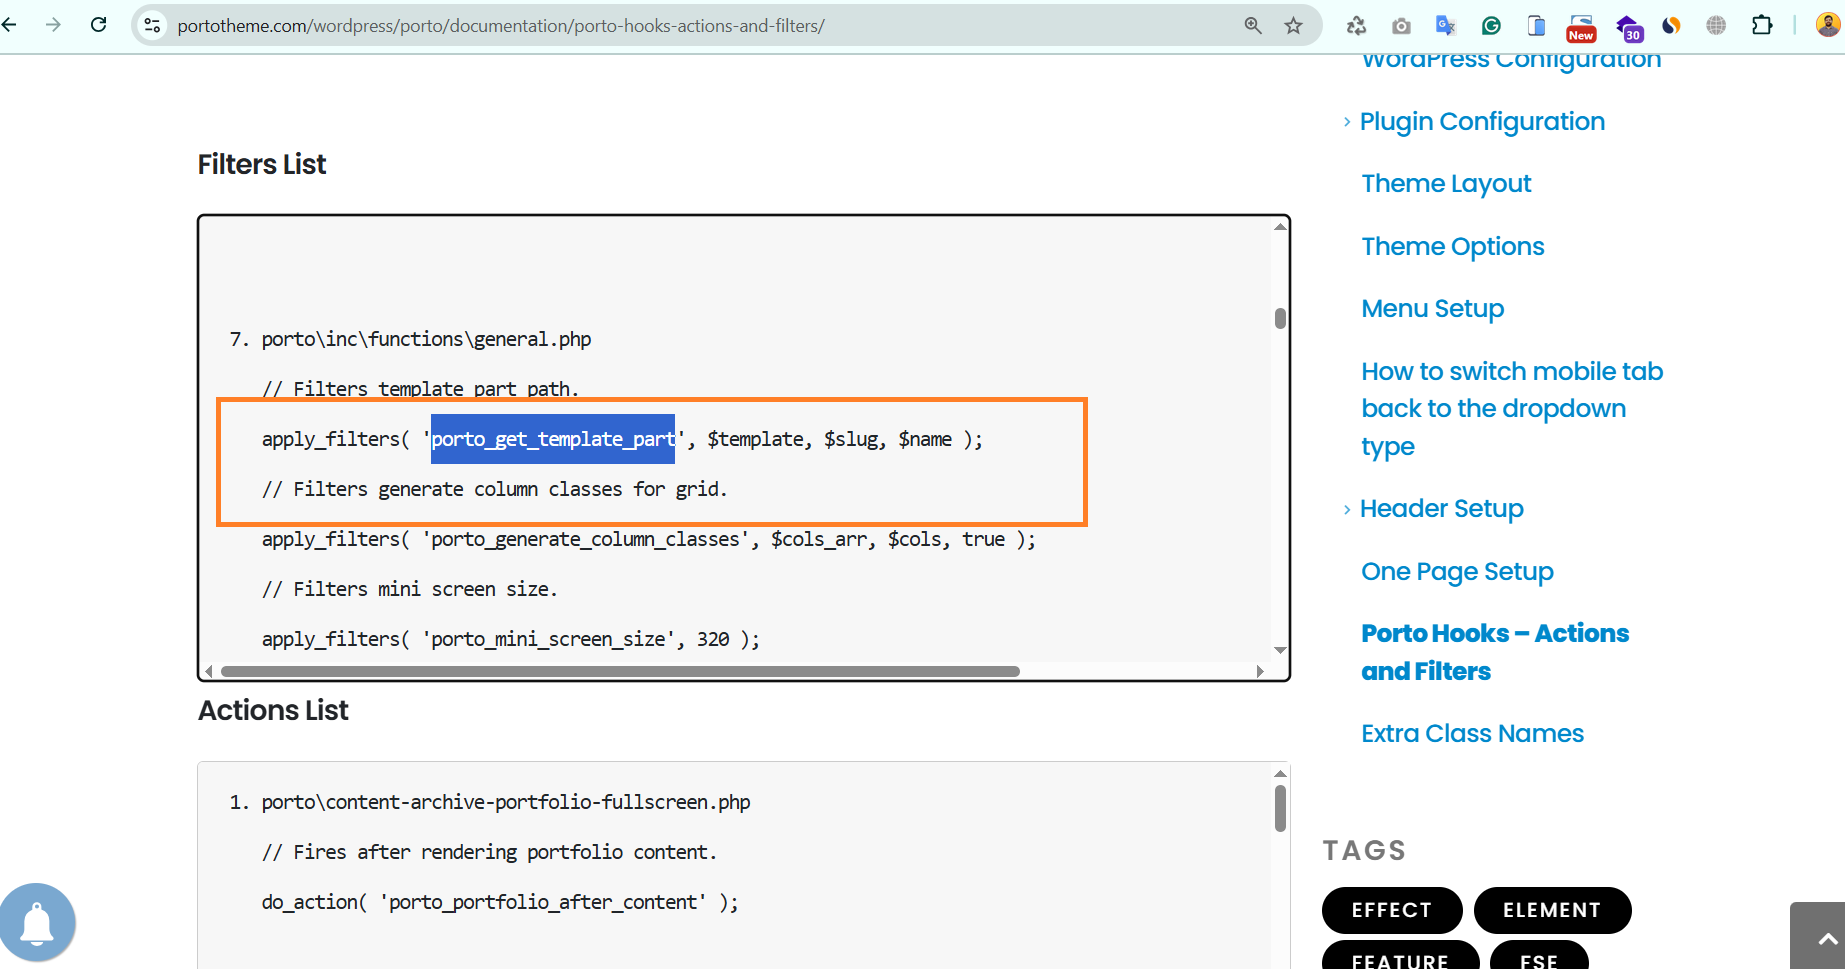The height and width of the screenshot is (969, 1845).
Task: Open the Grammarly extension
Action: point(1491,26)
